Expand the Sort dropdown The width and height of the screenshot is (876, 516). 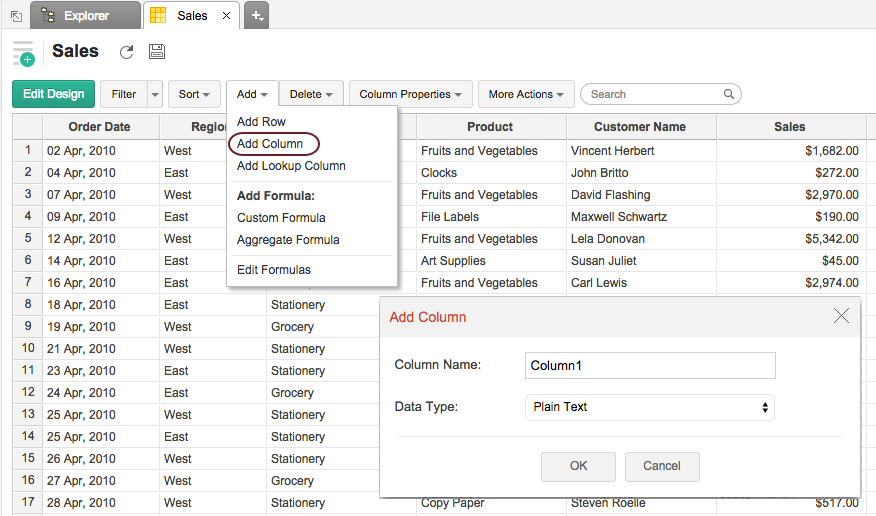(x=194, y=94)
